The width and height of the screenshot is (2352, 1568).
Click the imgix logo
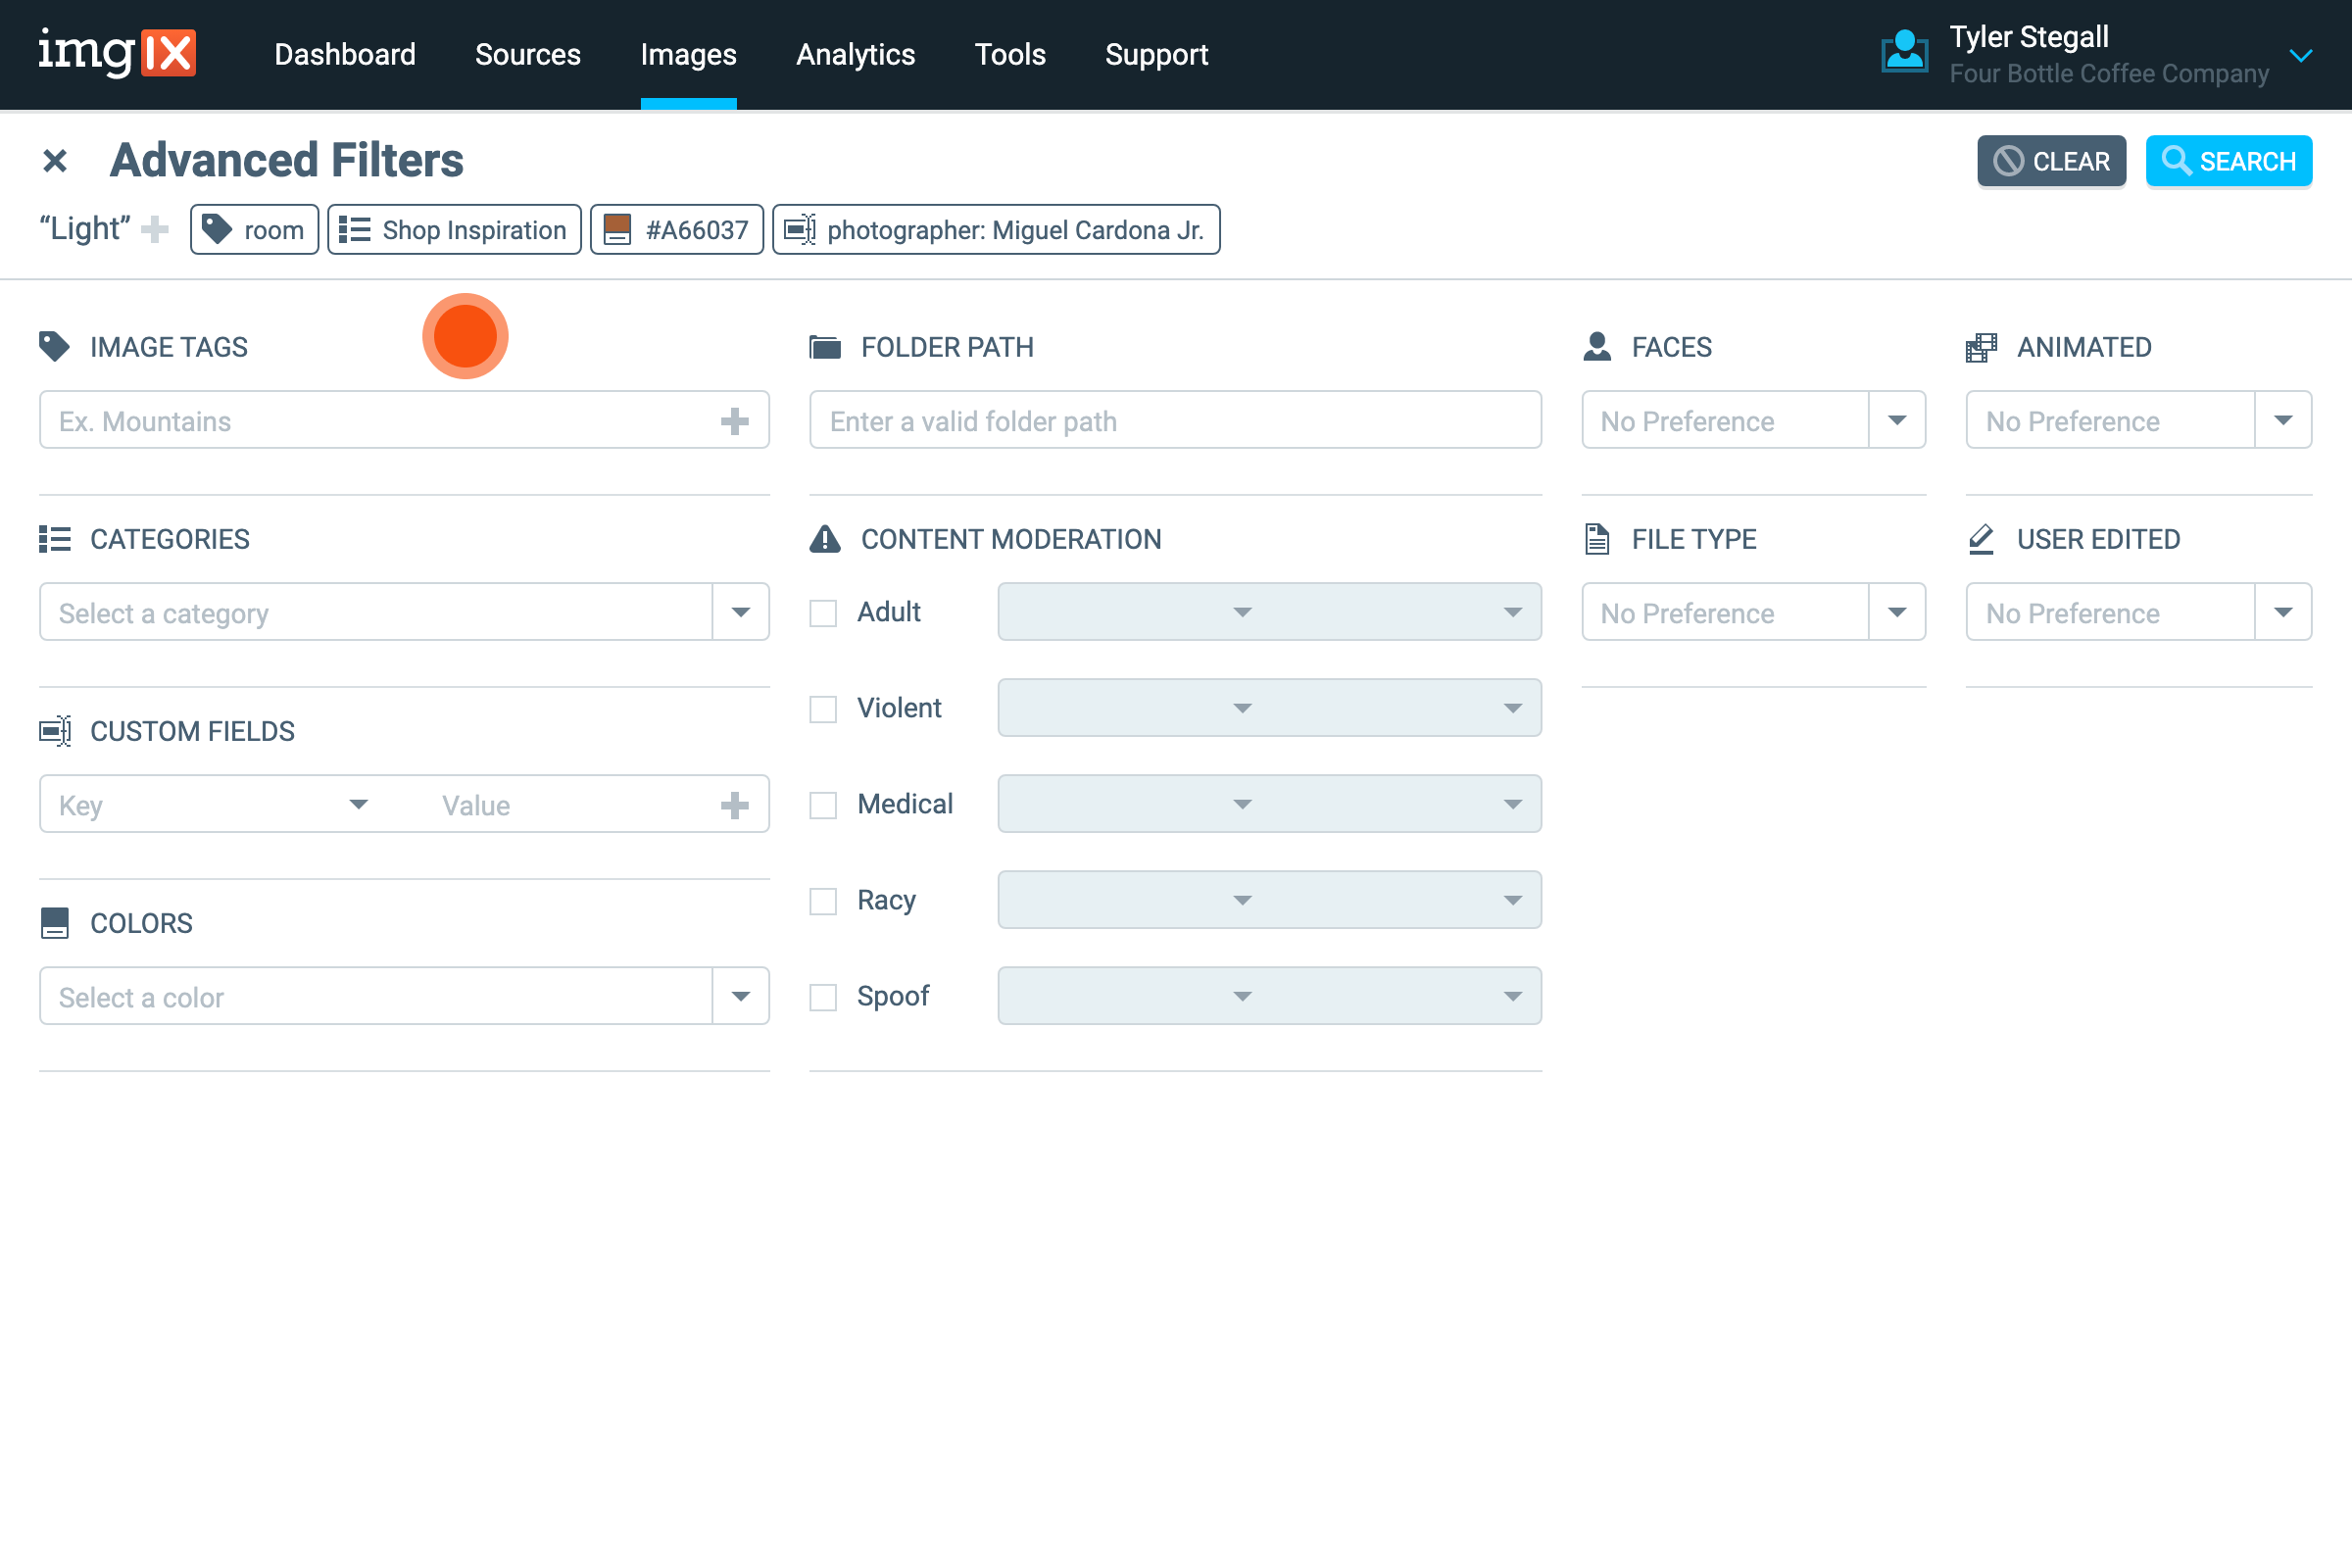point(117,53)
